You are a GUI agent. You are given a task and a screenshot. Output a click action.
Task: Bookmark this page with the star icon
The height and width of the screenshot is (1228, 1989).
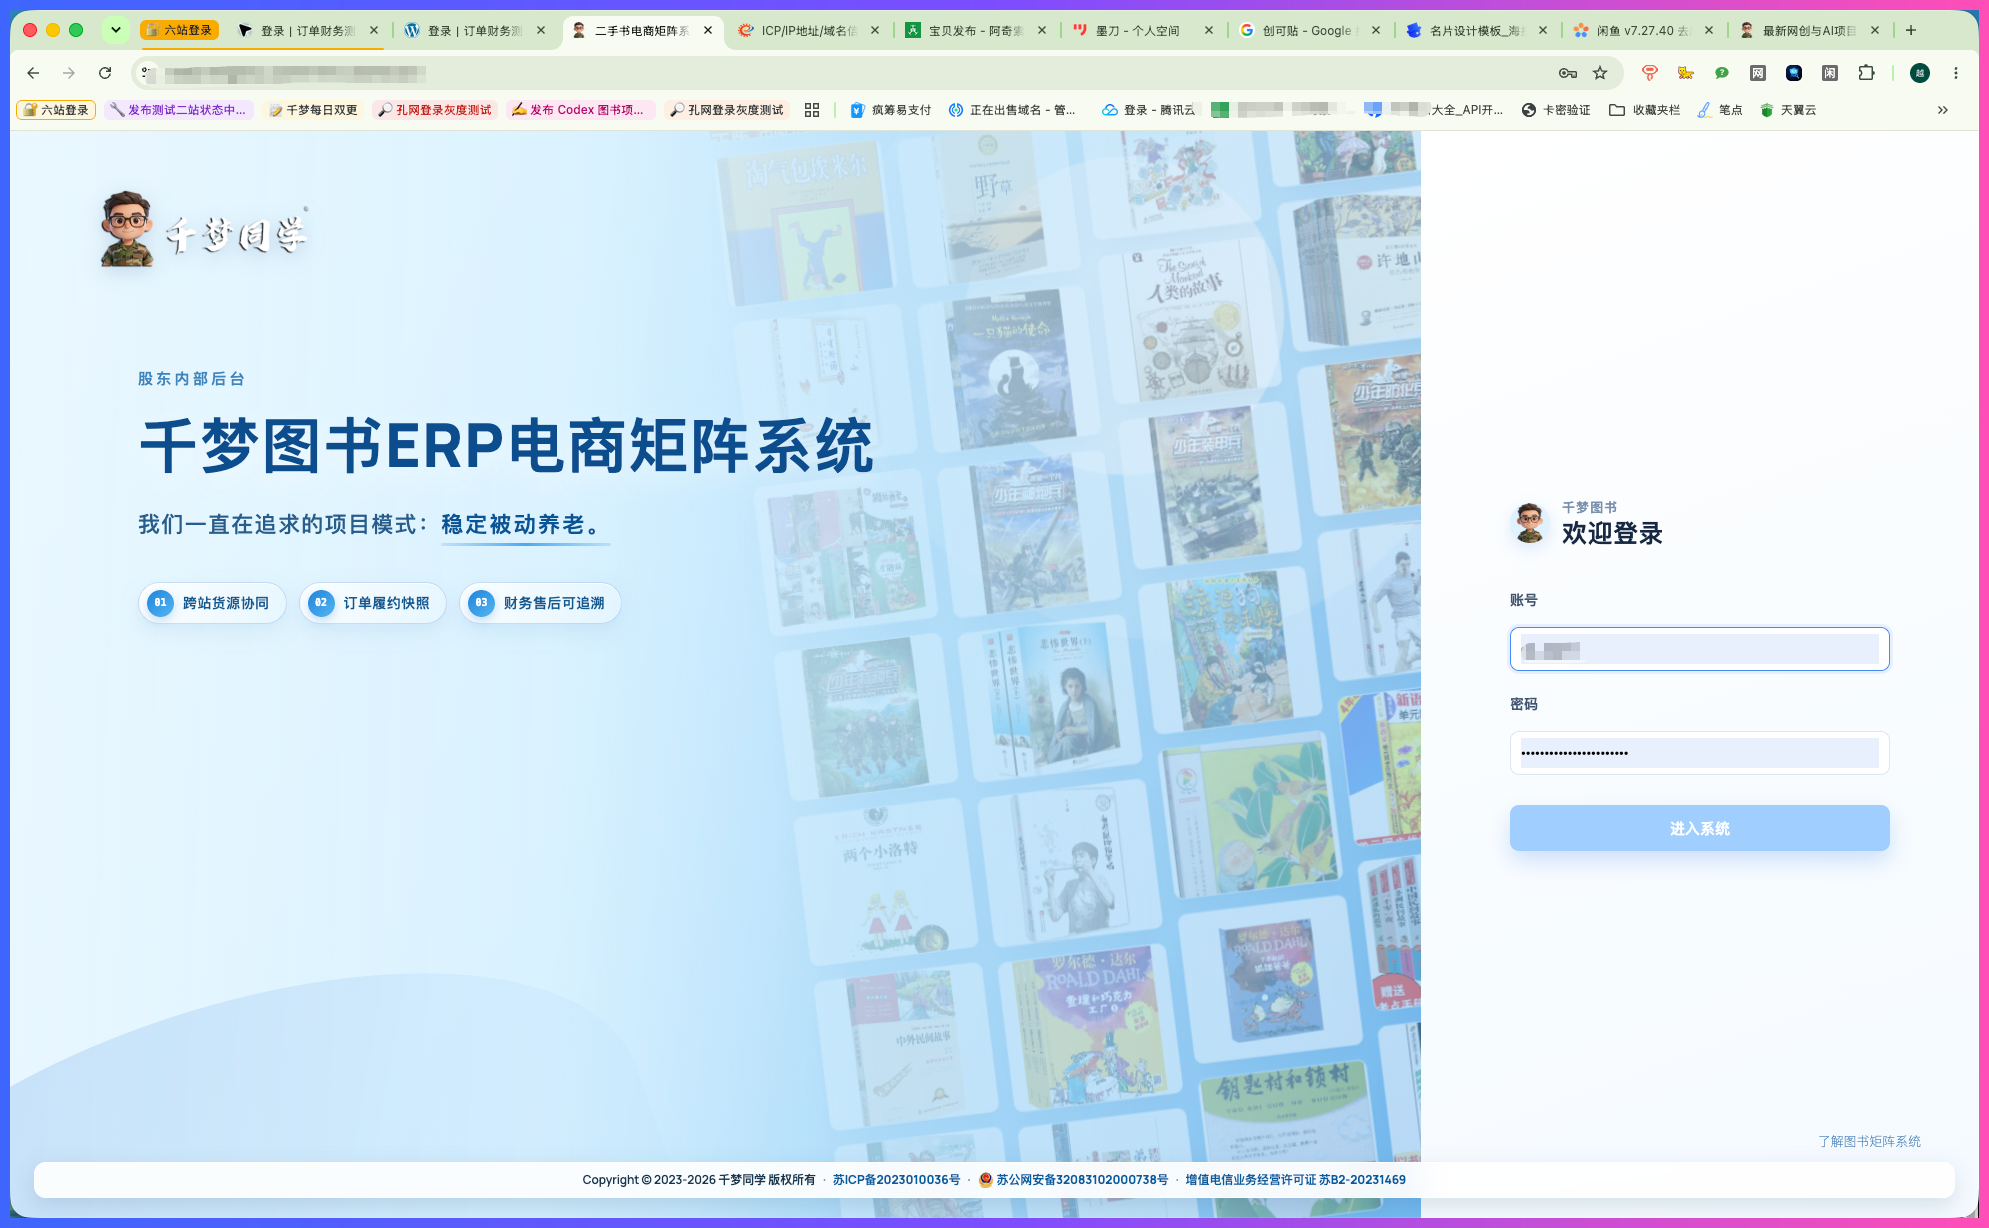point(1600,73)
